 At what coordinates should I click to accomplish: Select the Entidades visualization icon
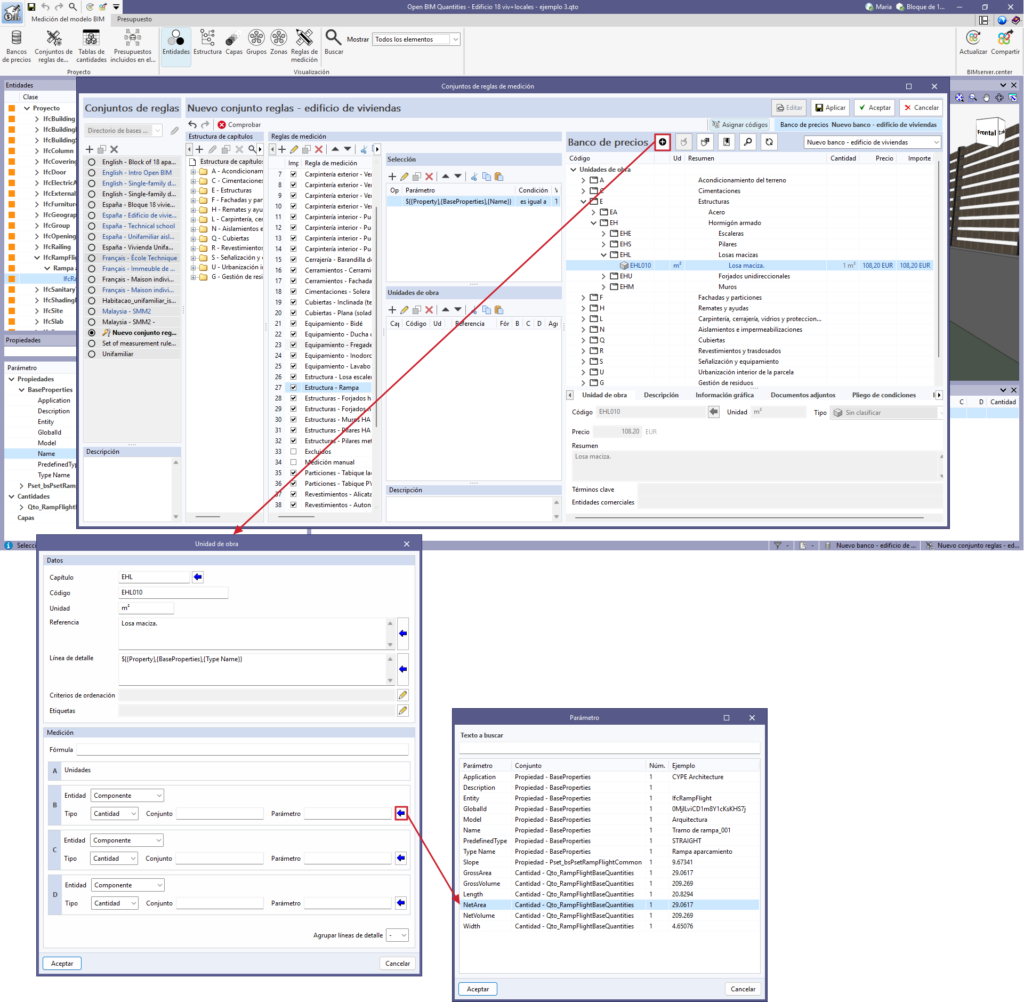(176, 43)
